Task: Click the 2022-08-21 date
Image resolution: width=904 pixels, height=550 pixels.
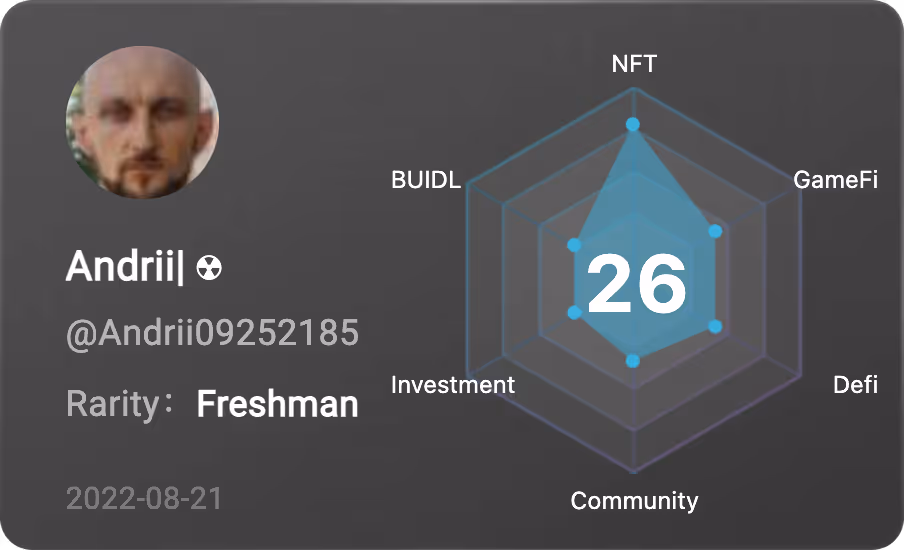Action: [144, 498]
